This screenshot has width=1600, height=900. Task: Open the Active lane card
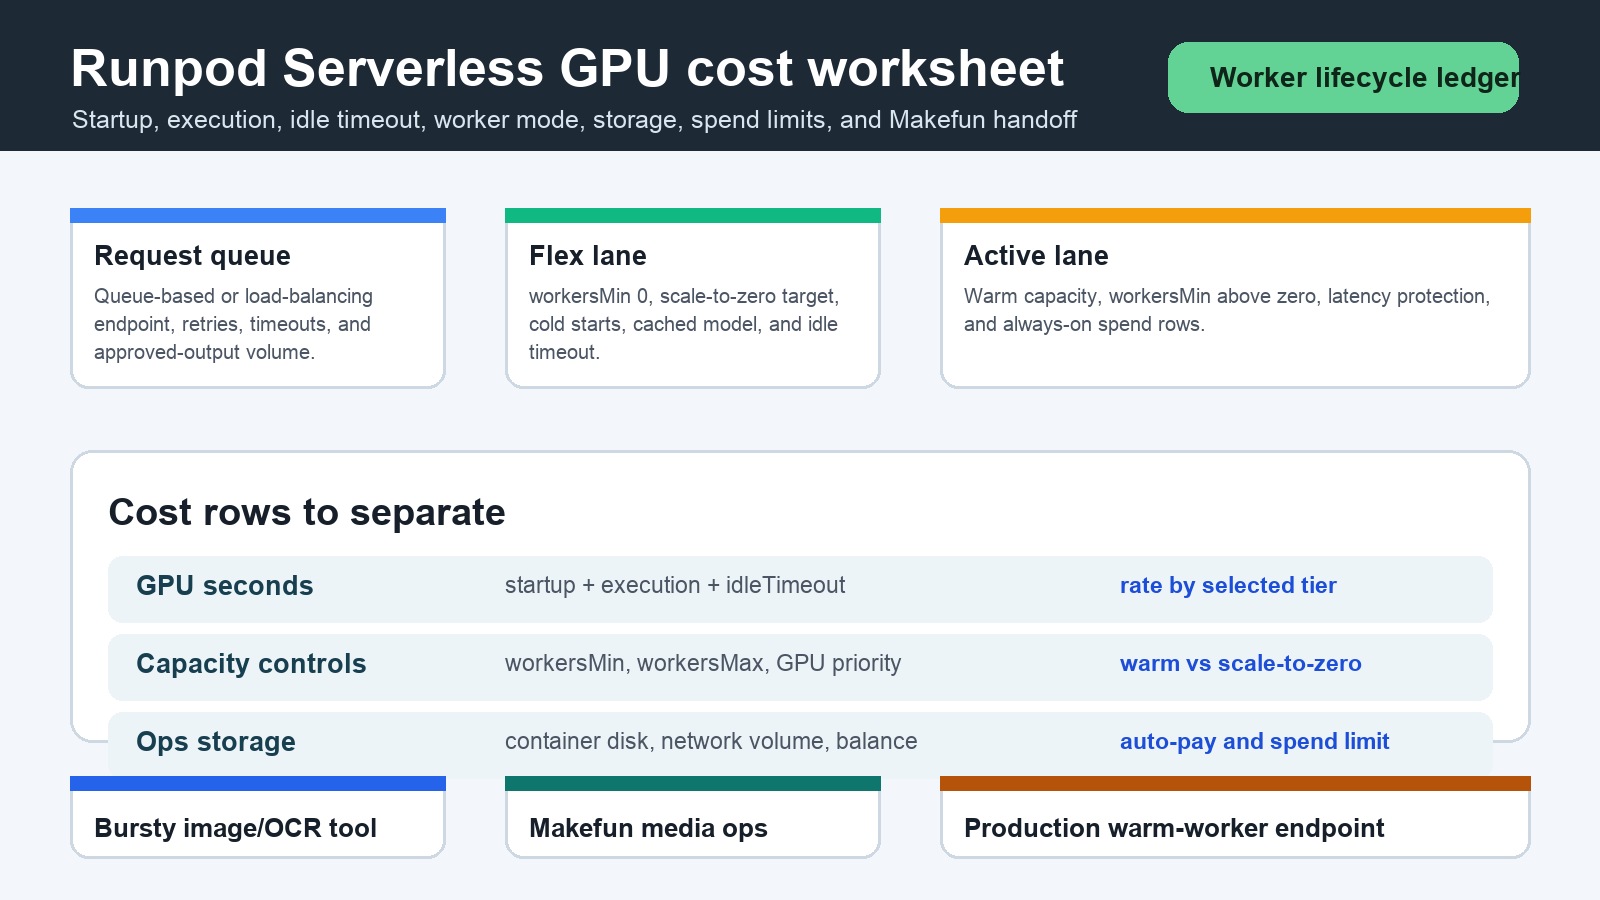click(x=1235, y=298)
